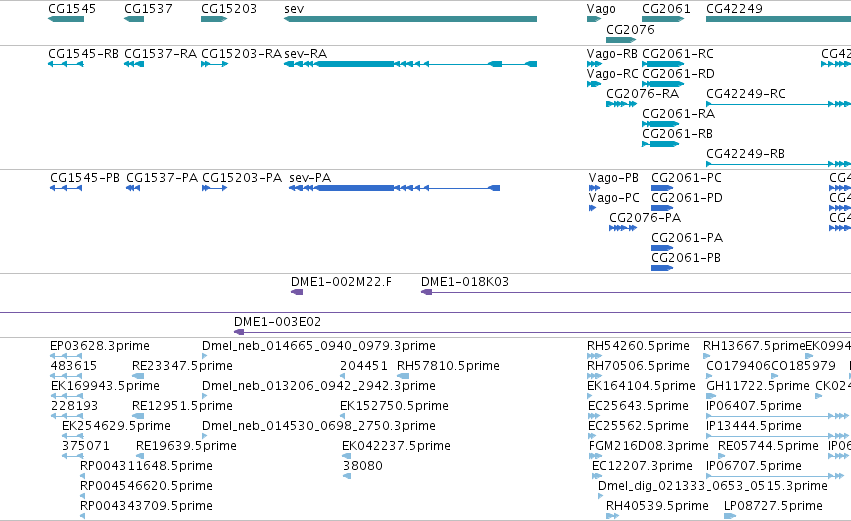Select protein label CG2061-PB
851x521 pixels.
(686, 258)
